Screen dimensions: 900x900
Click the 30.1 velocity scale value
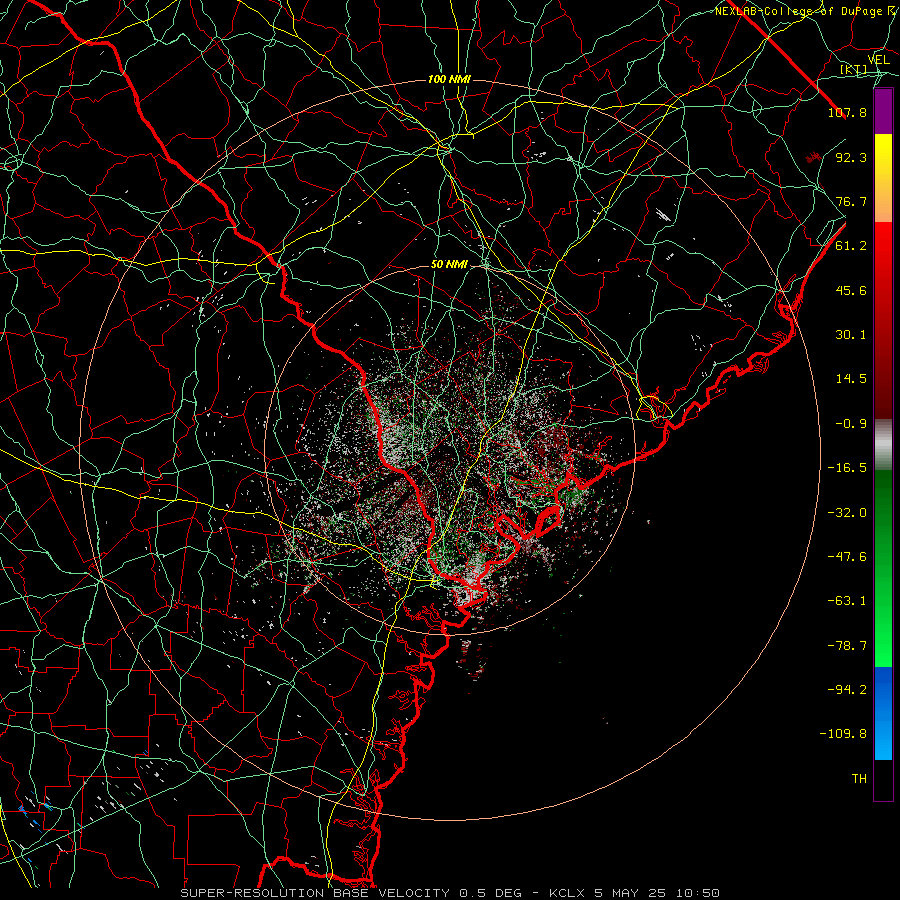(851, 335)
